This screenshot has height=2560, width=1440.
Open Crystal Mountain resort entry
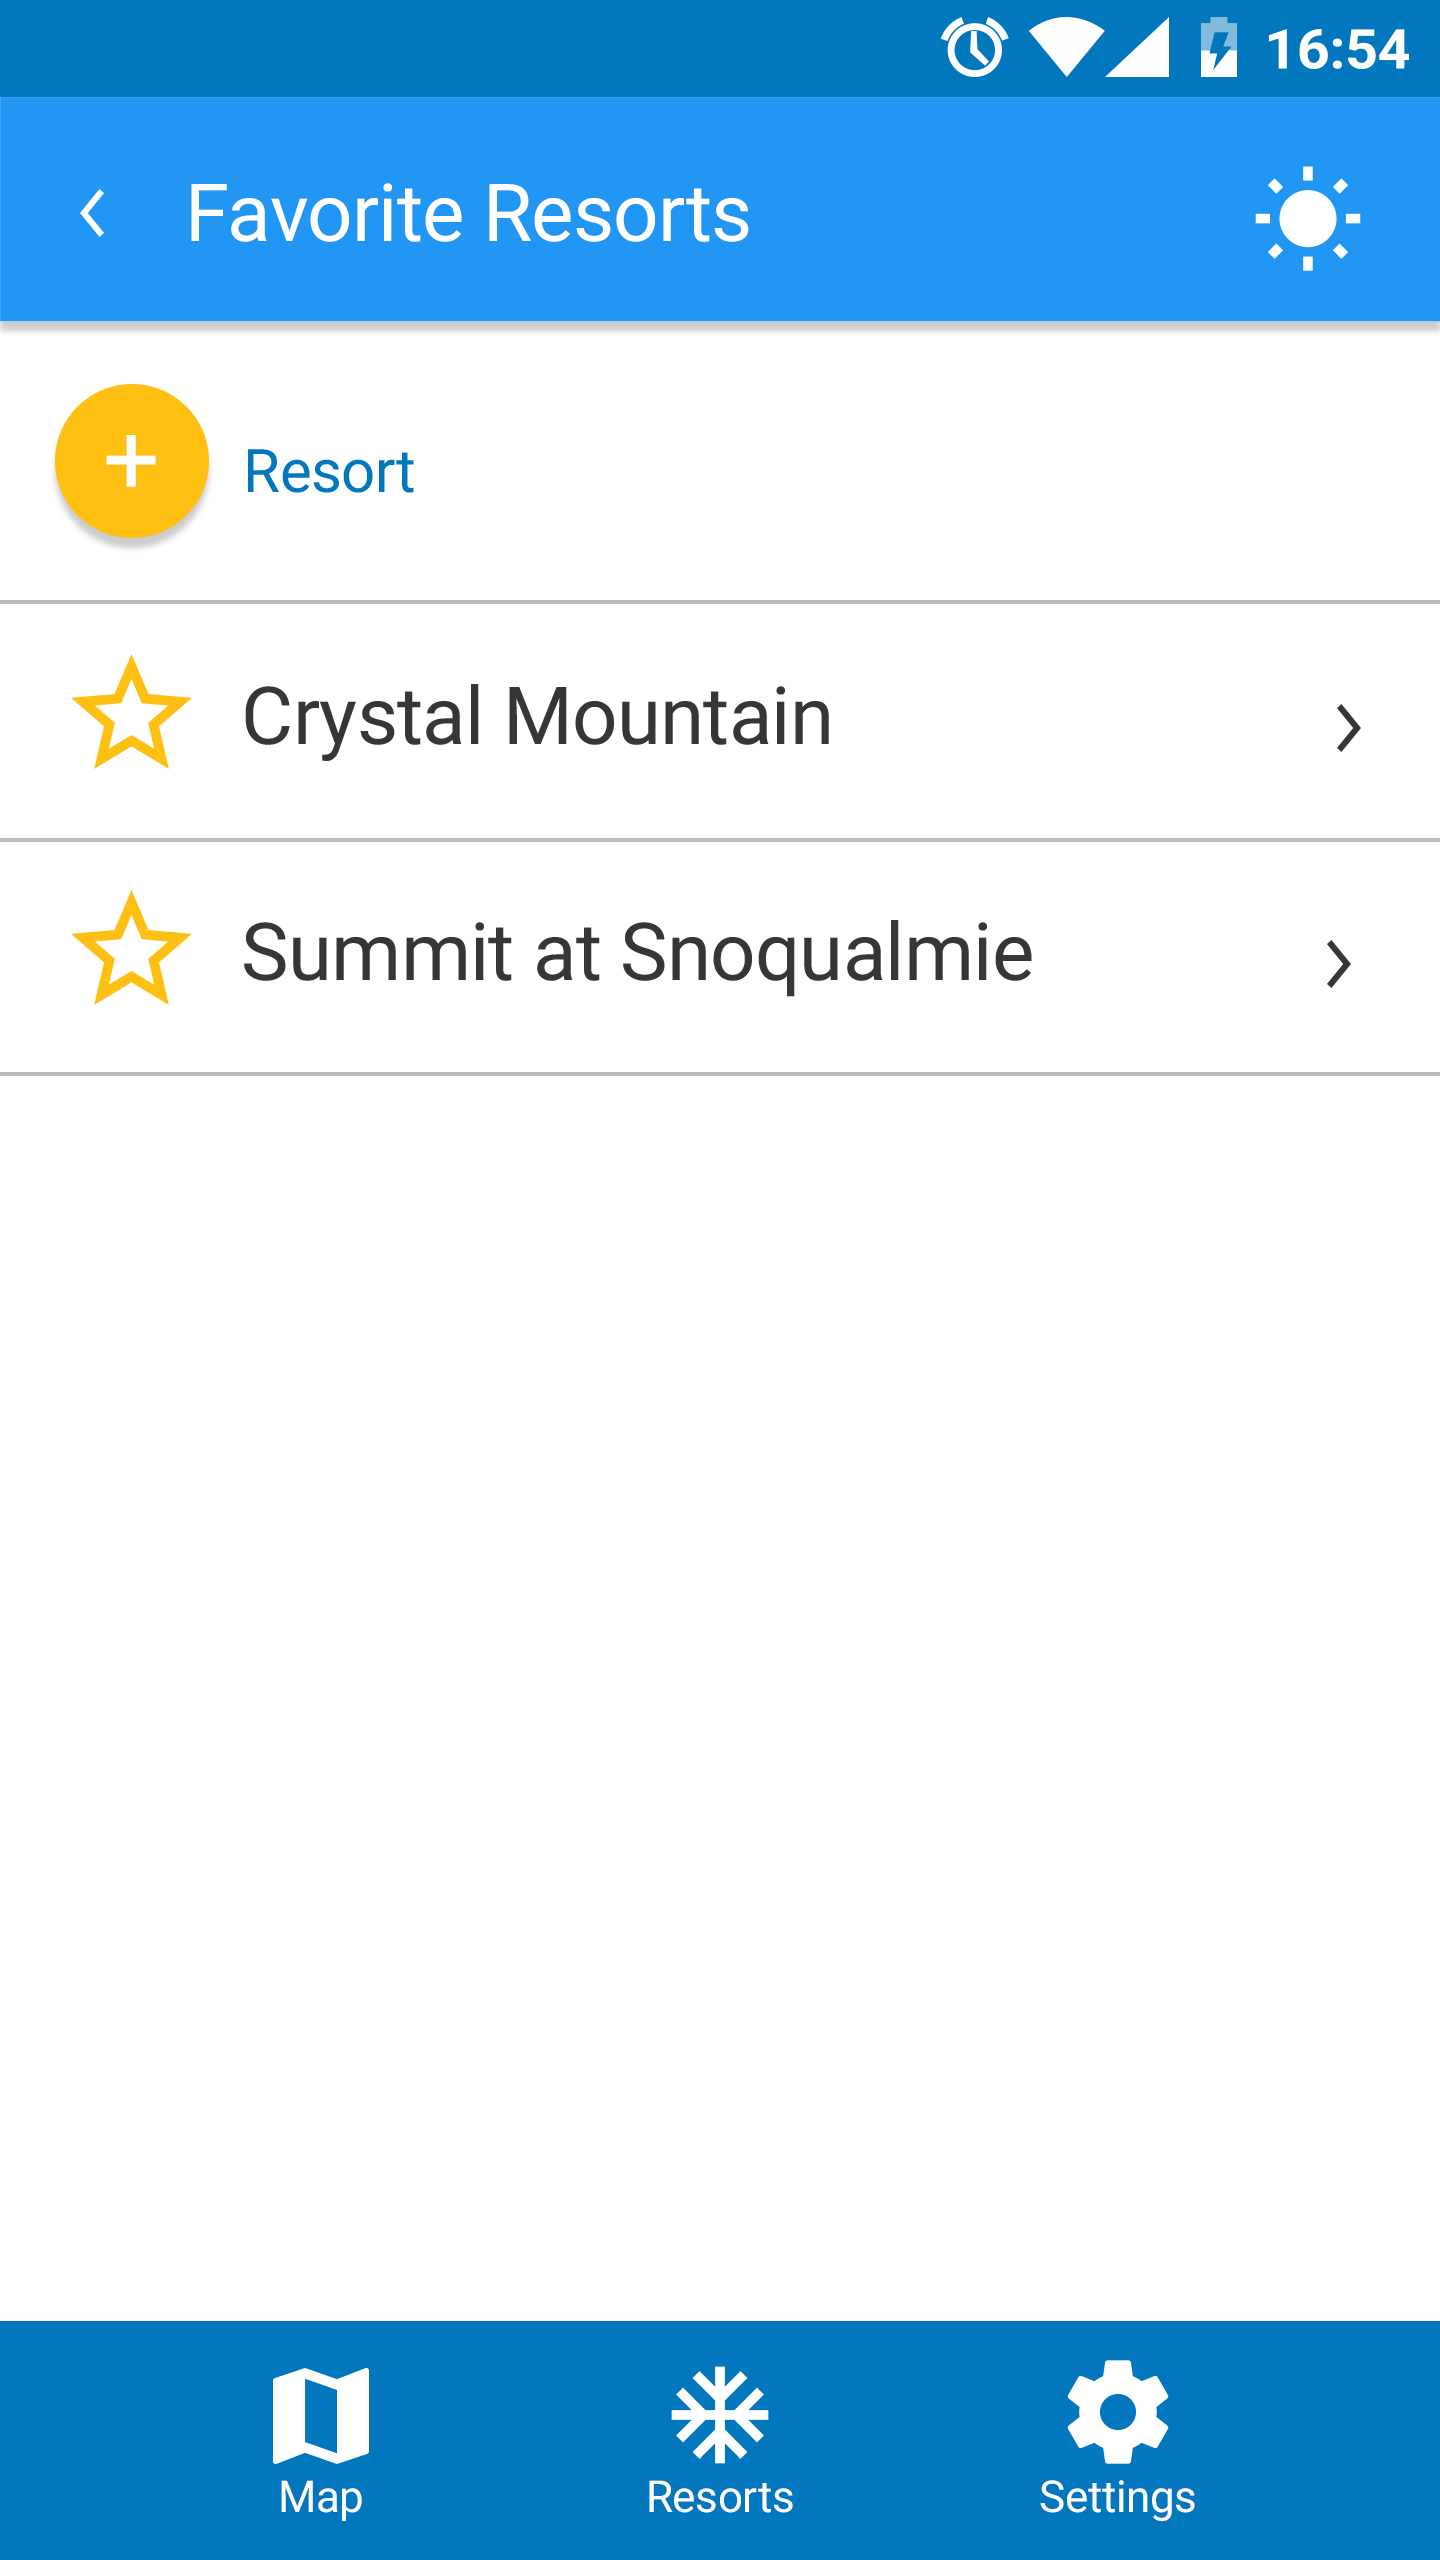(x=720, y=721)
